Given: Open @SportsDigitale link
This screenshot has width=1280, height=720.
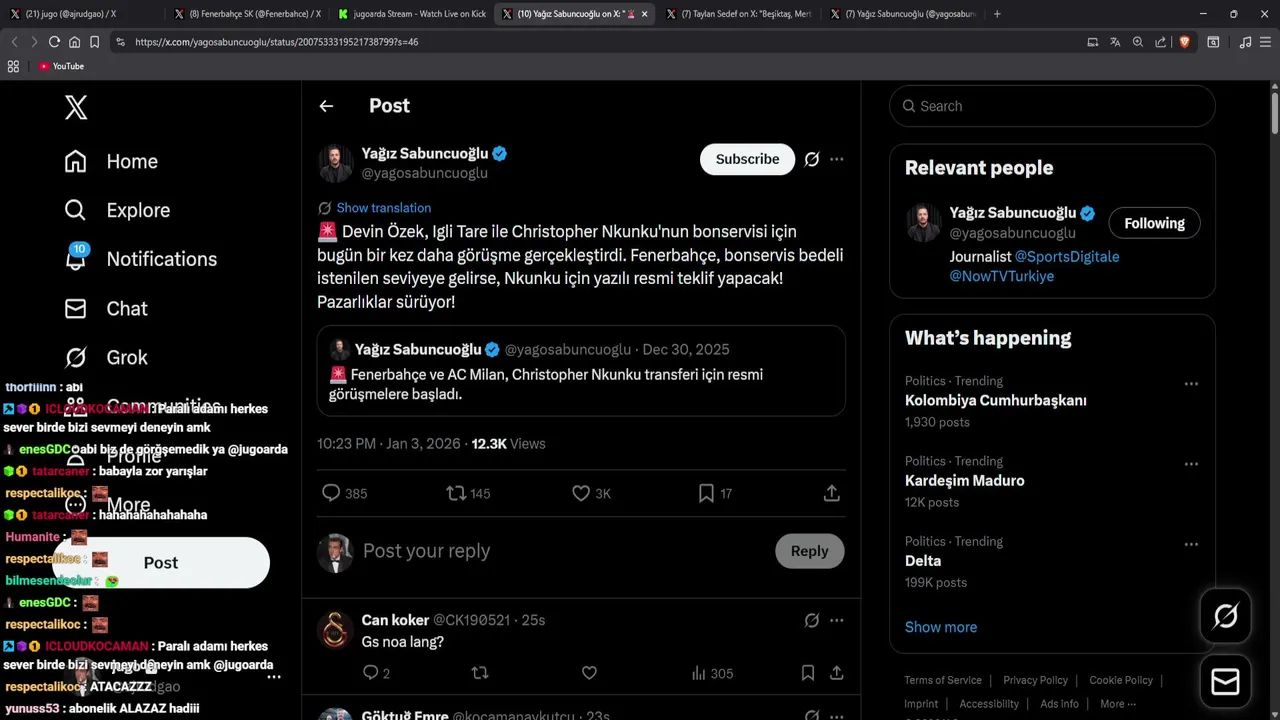Looking at the screenshot, I should pyautogui.click(x=1067, y=257).
